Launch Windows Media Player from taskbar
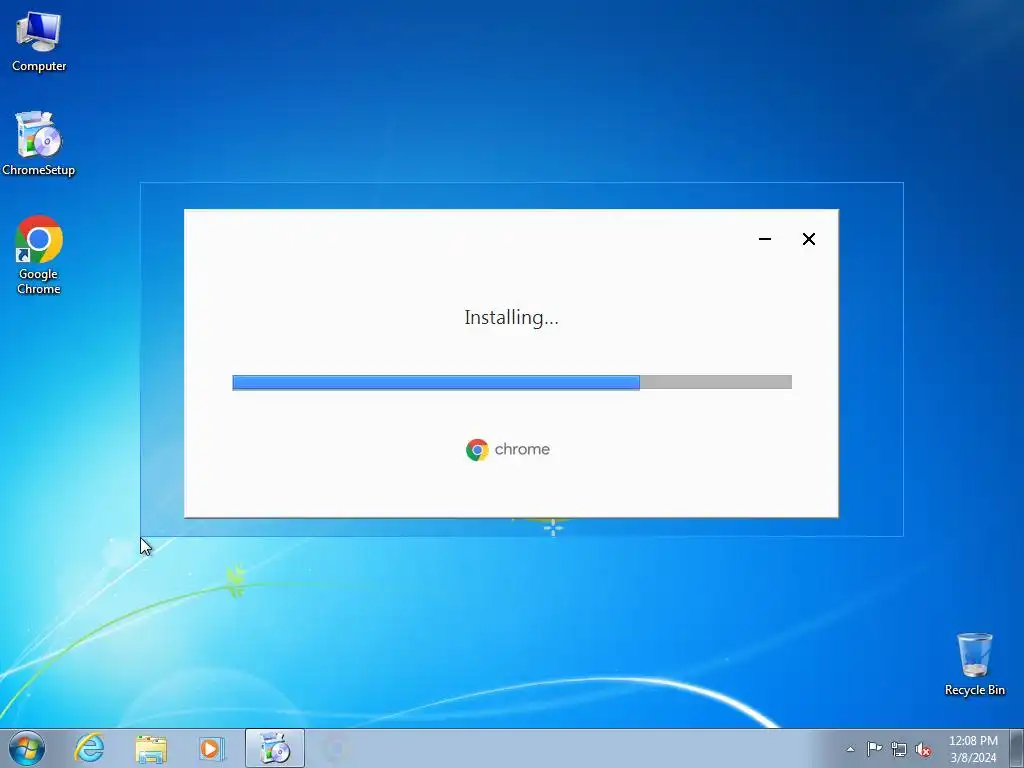Screen dimensions: 1024x768 (x=211, y=748)
